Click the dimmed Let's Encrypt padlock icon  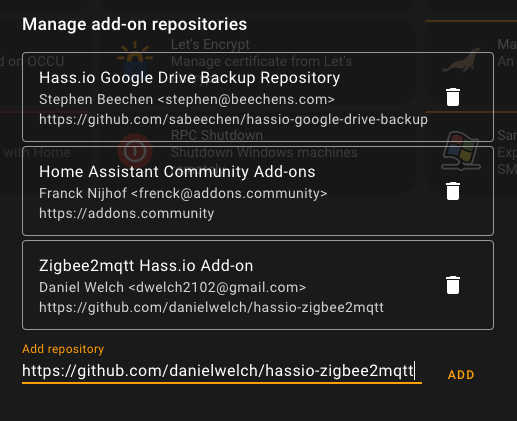pos(135,57)
